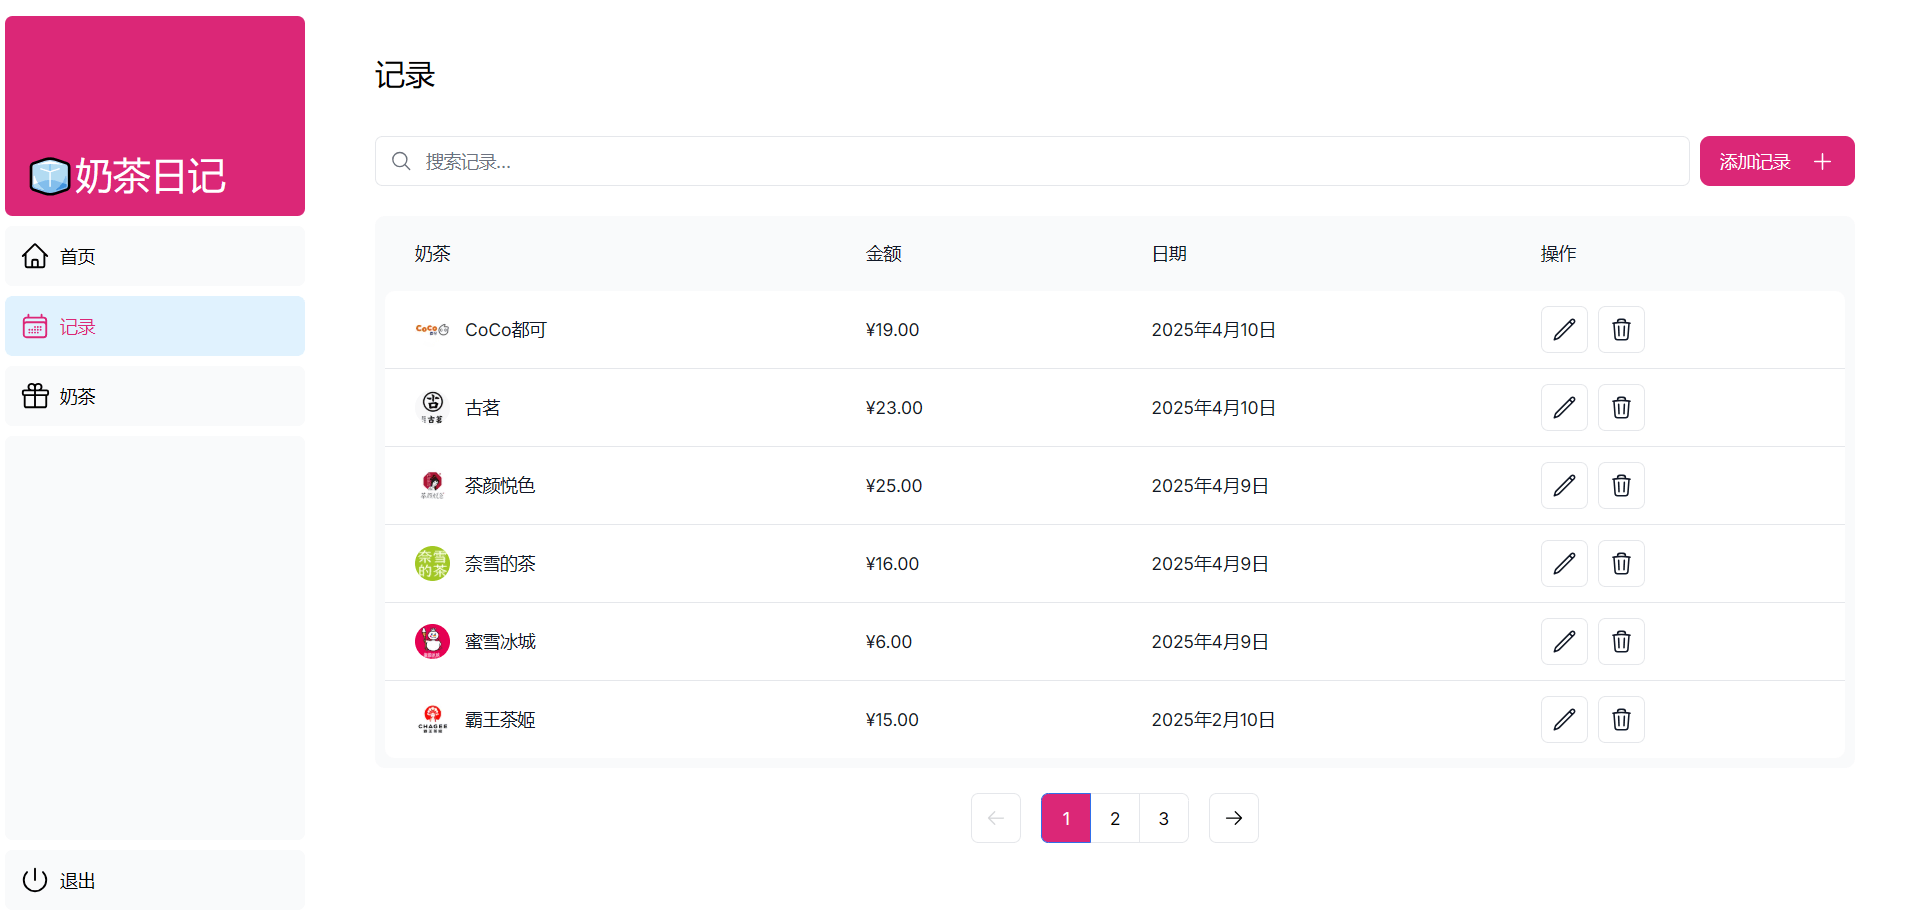
Task: Edit the 霸王茶姬 record
Action: pos(1564,719)
